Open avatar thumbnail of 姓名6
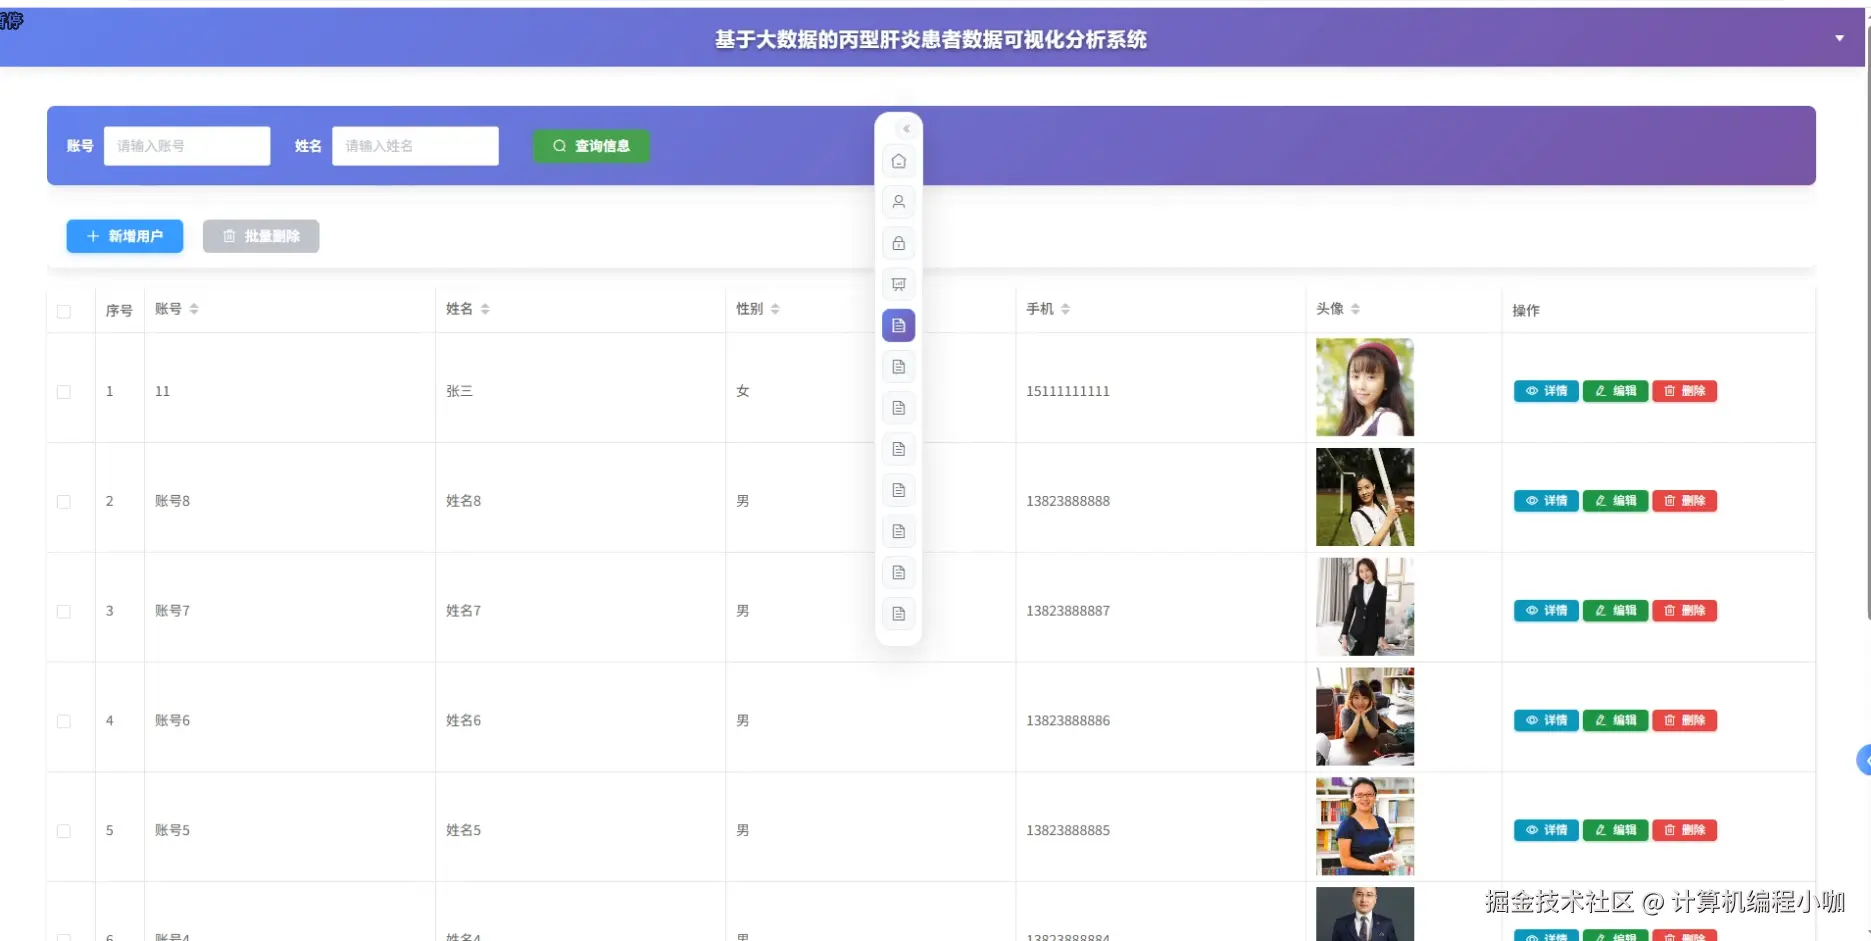The width and height of the screenshot is (1871, 941). point(1365,717)
